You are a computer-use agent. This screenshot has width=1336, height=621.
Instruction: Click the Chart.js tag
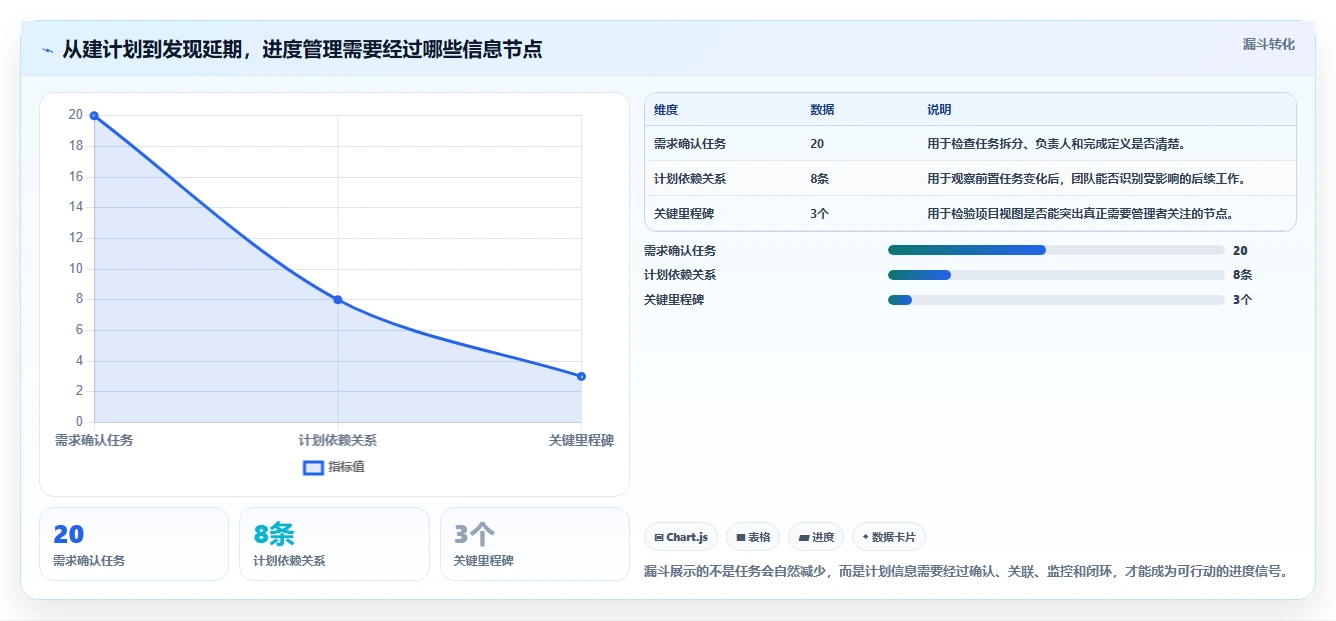click(x=681, y=537)
